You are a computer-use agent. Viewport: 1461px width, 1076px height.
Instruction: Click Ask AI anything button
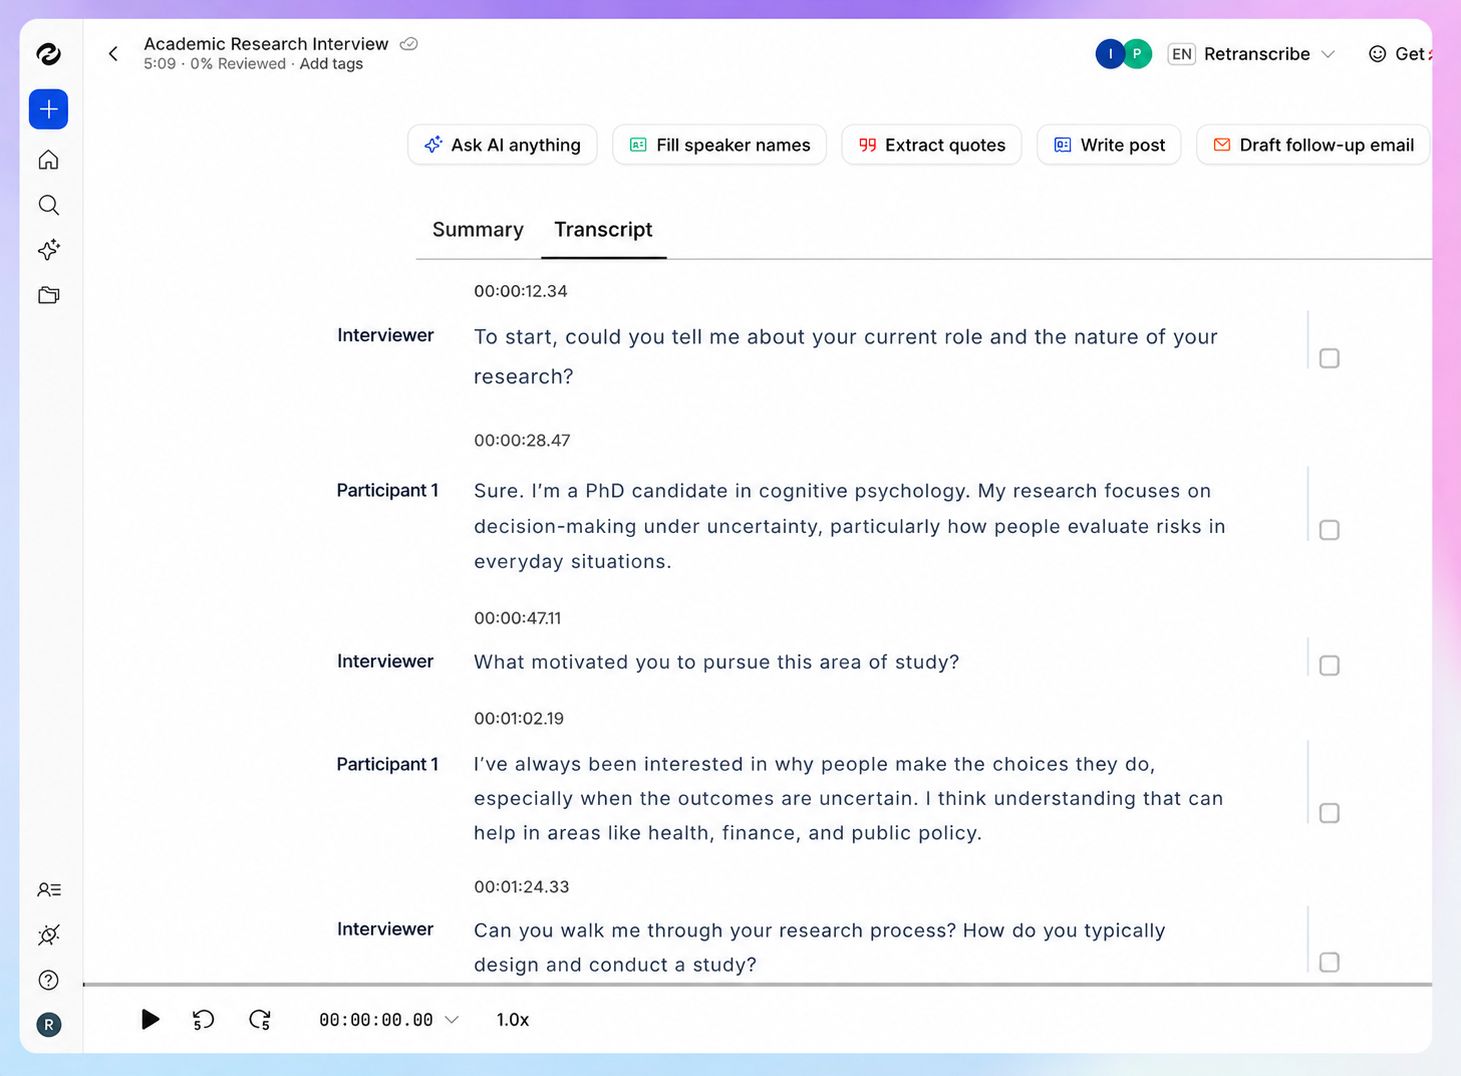(502, 145)
